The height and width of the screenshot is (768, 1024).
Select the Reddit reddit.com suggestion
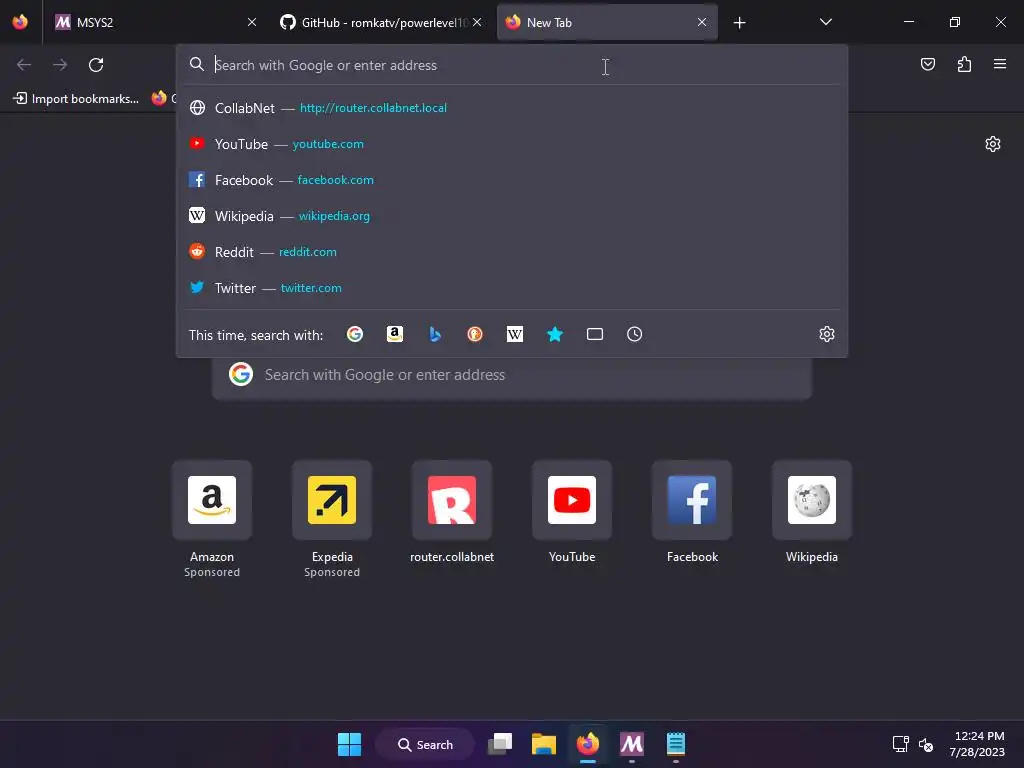(512, 251)
